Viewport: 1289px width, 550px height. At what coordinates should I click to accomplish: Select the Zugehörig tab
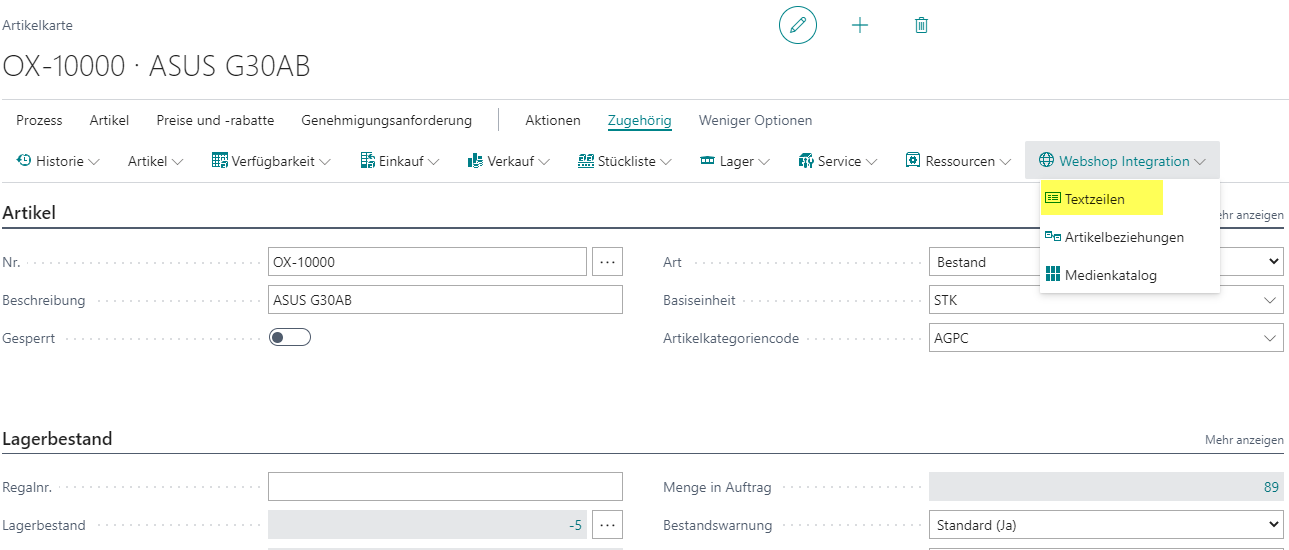point(640,120)
